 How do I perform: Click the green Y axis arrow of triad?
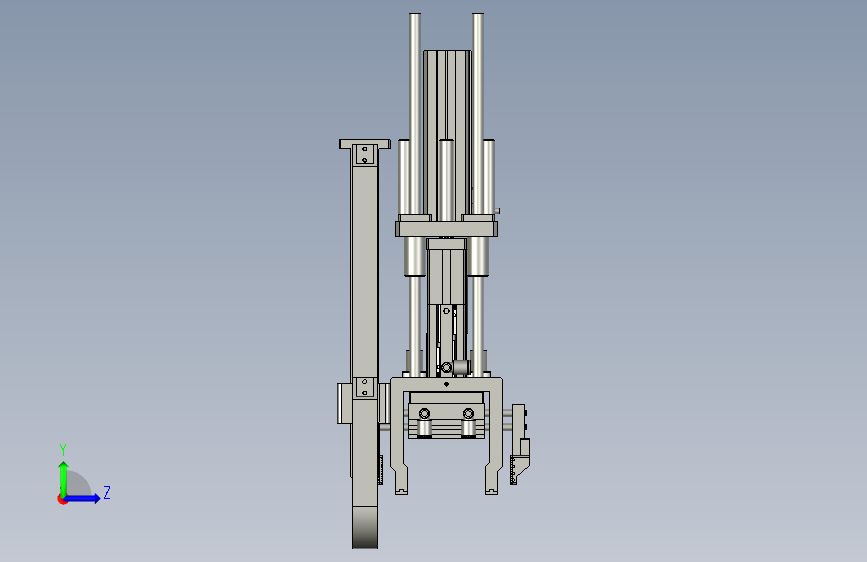coord(64,479)
